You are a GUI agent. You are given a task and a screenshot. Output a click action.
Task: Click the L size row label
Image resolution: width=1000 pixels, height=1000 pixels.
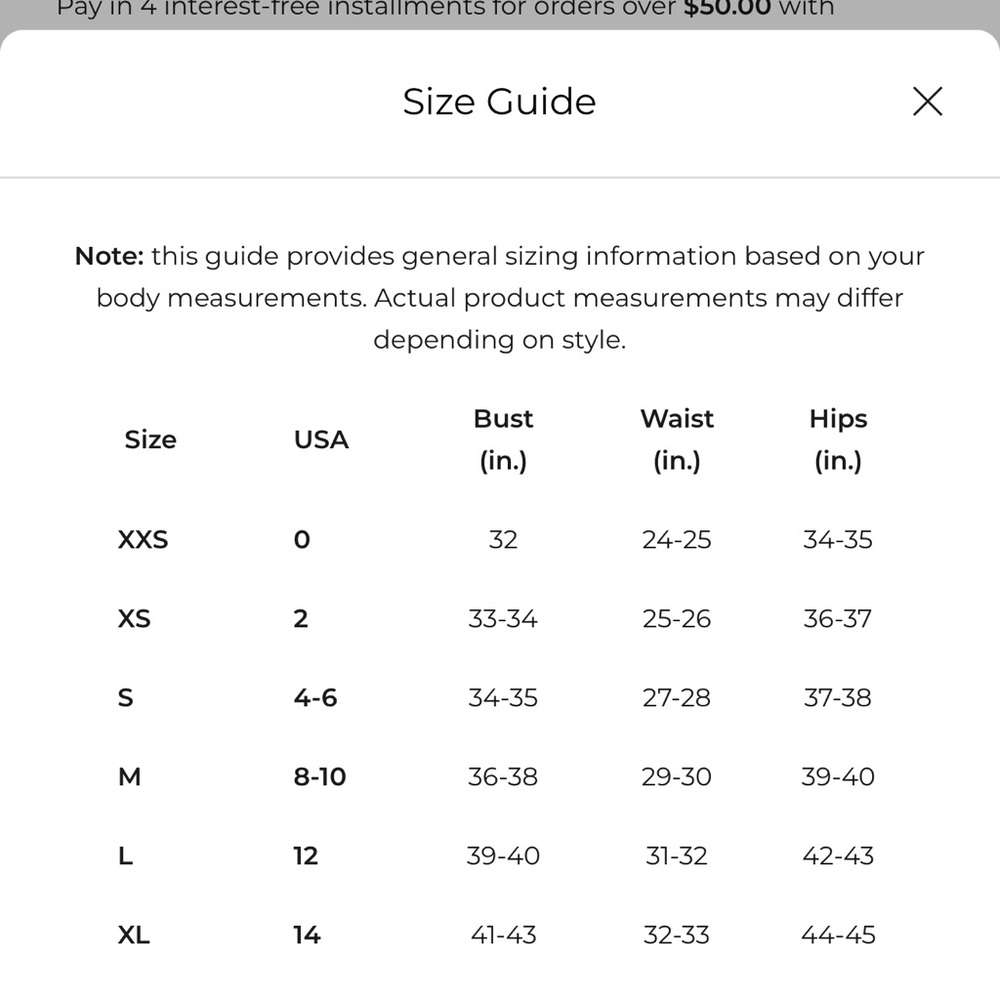[x=126, y=856]
